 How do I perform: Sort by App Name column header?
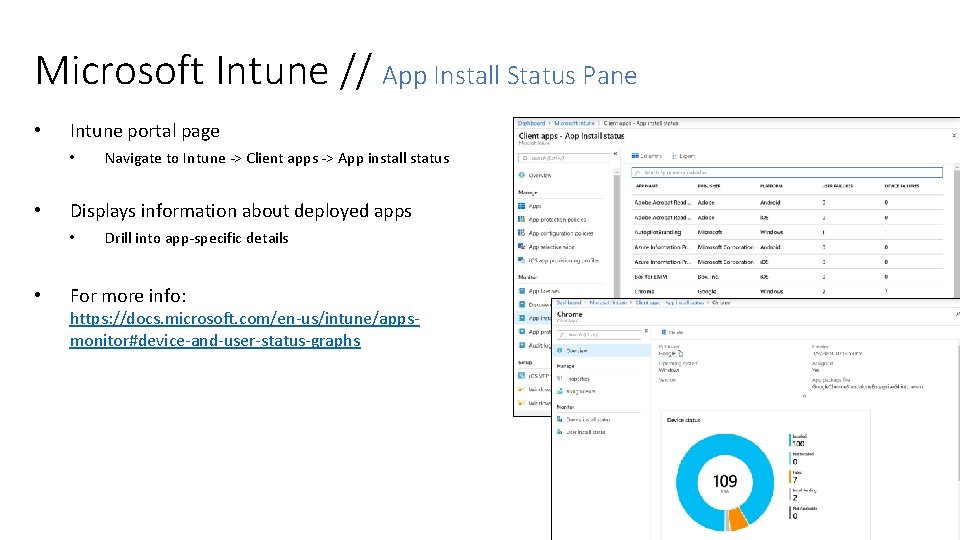(x=647, y=186)
